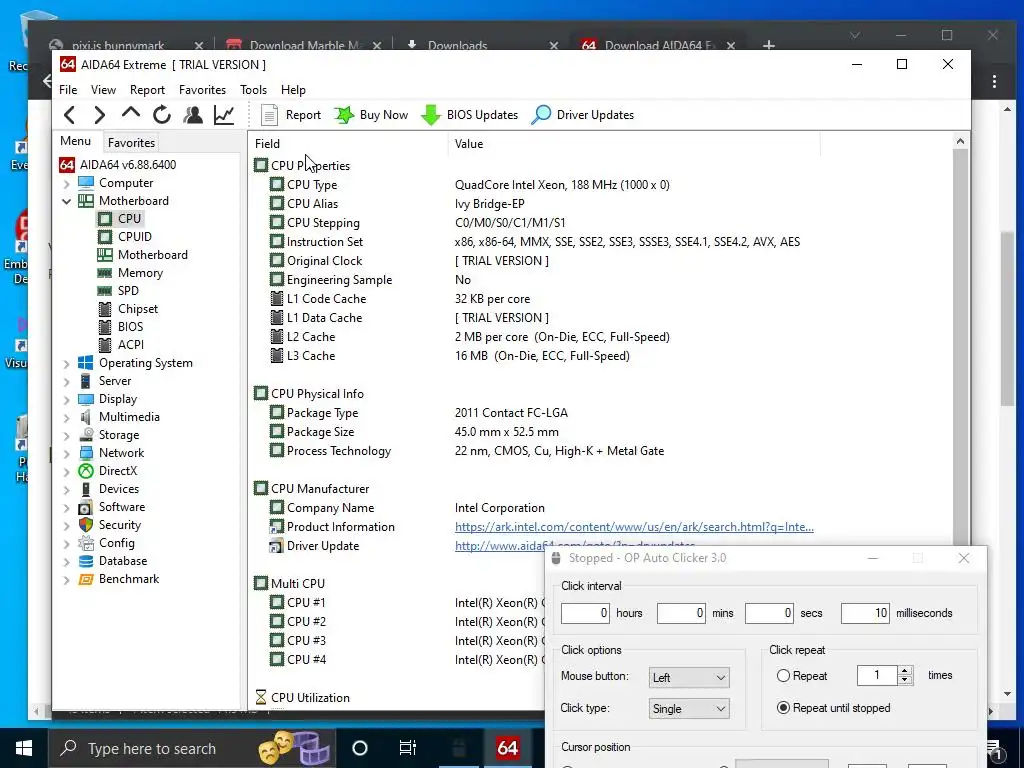1024x768 pixels.
Task: Open the Mouse button dropdown showing Left
Action: (x=689, y=677)
